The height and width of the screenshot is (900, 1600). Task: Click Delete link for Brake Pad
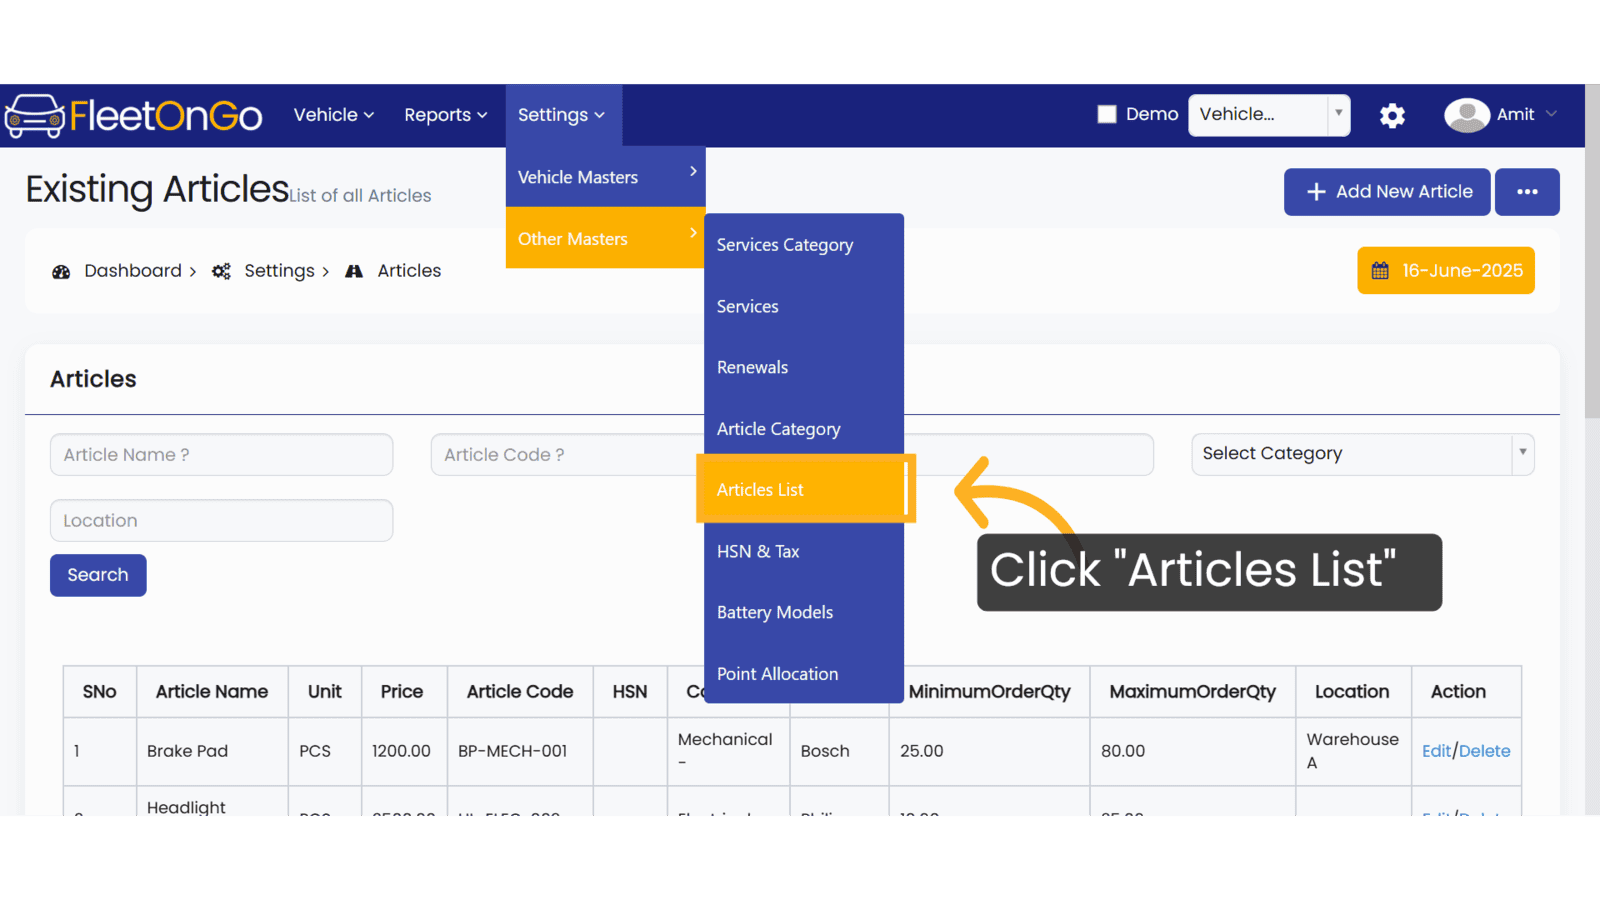click(1484, 751)
